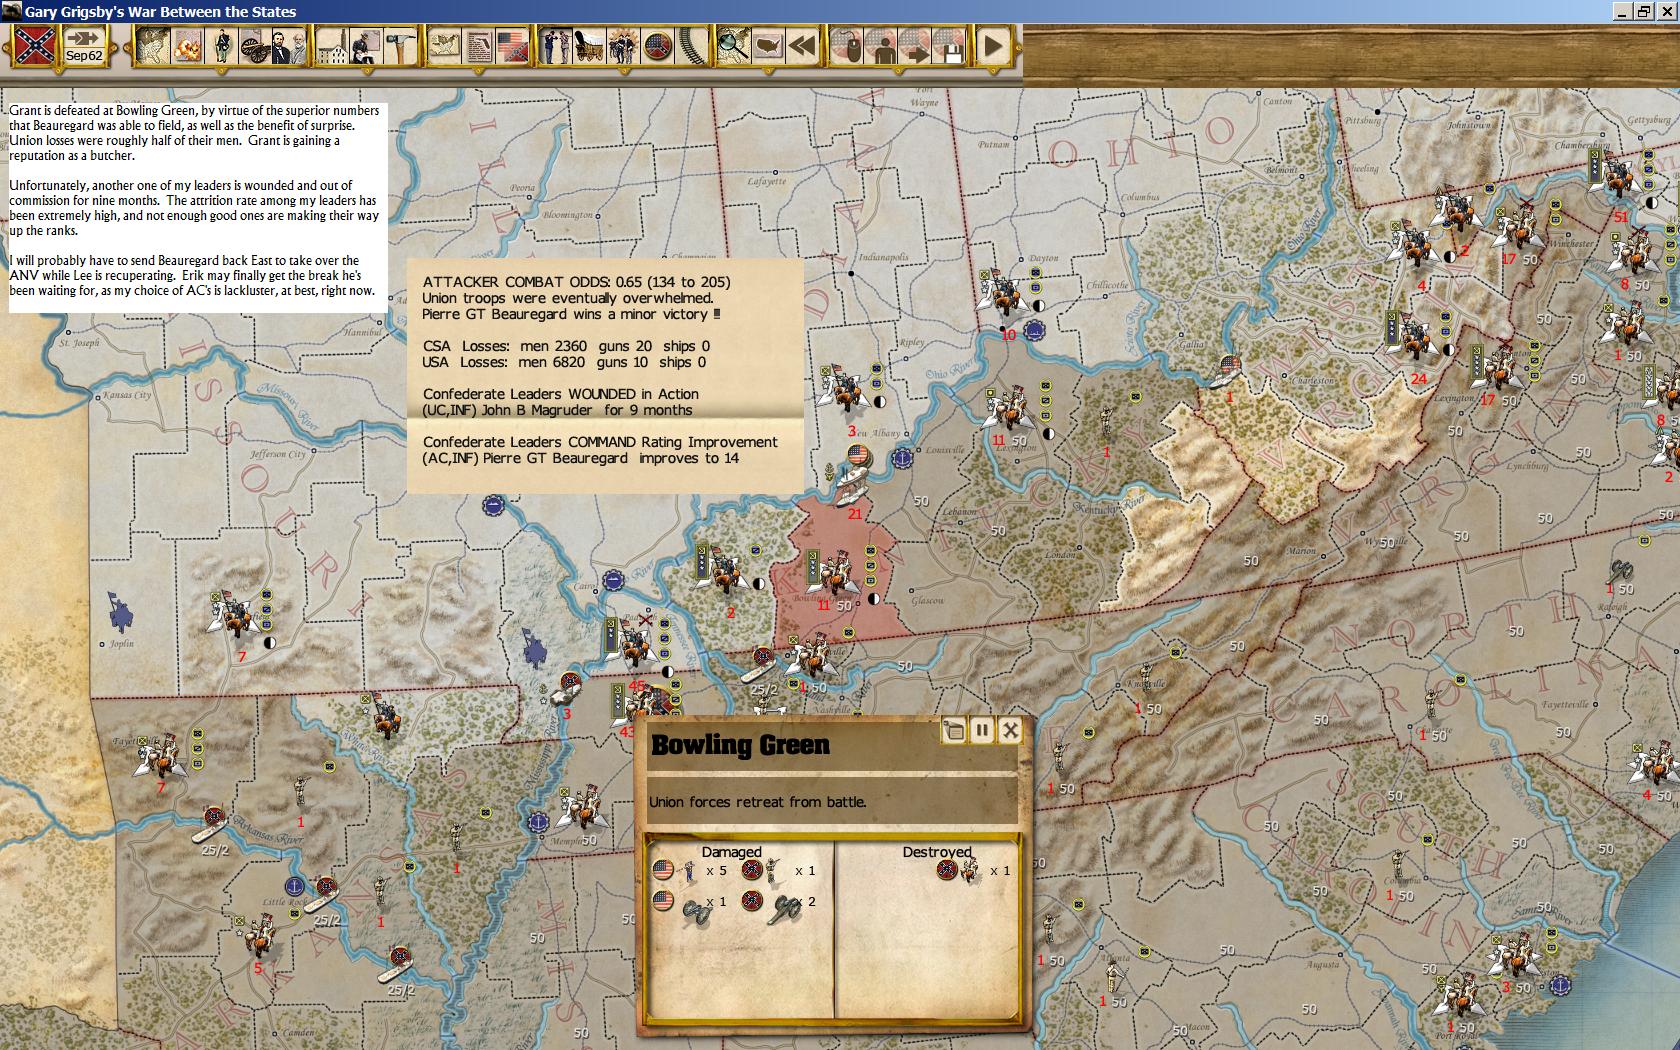This screenshot has width=1680, height=1050.
Task: Click the double left arrow rewind icon
Action: [x=801, y=46]
